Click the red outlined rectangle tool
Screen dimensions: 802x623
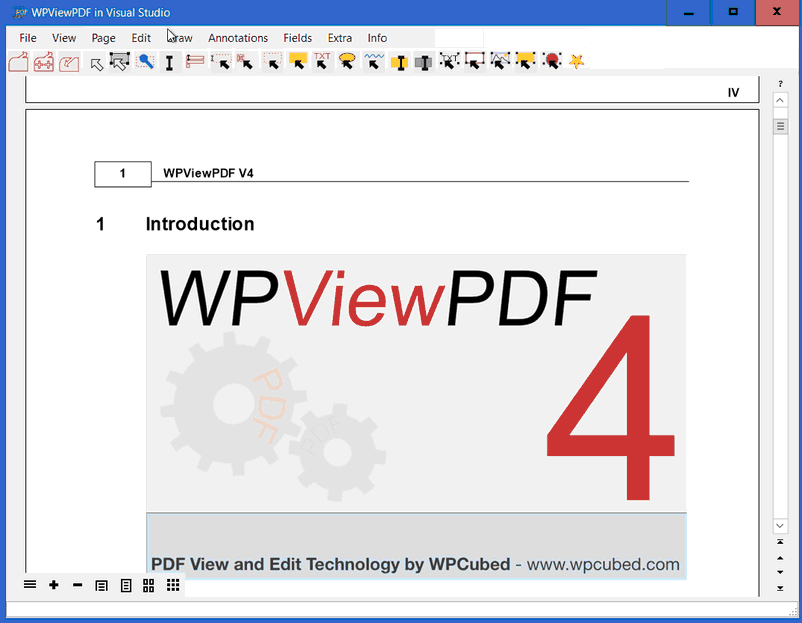(475, 61)
